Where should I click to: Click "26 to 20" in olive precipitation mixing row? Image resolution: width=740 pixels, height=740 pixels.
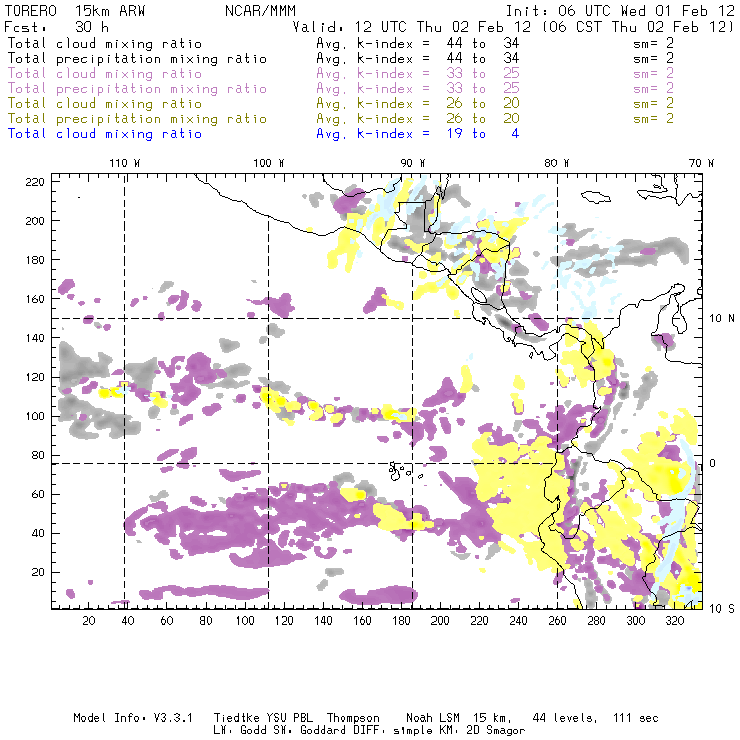coord(483,119)
